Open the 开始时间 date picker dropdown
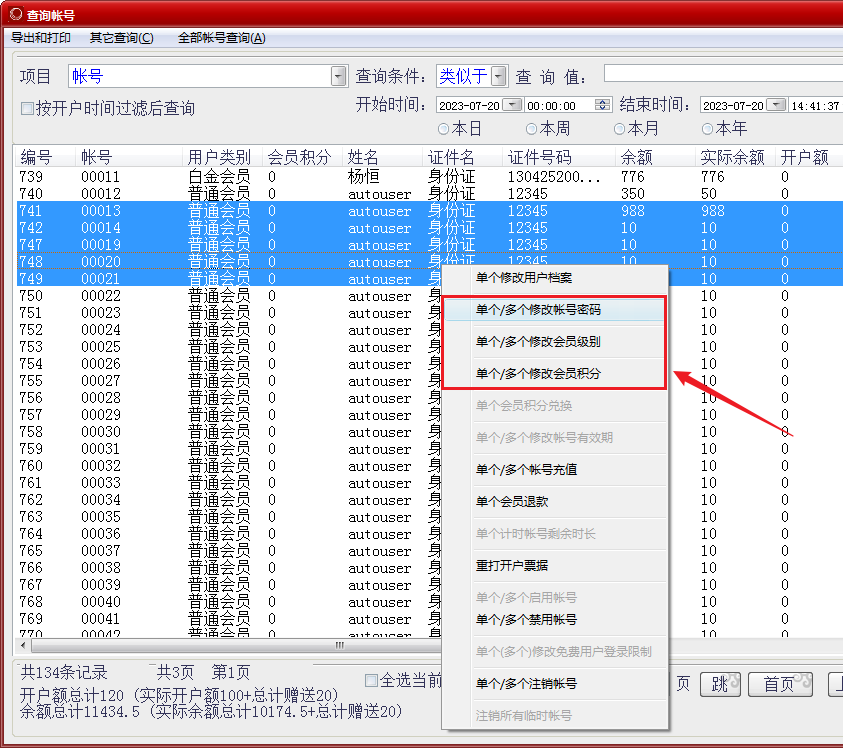843x748 pixels. (x=511, y=105)
